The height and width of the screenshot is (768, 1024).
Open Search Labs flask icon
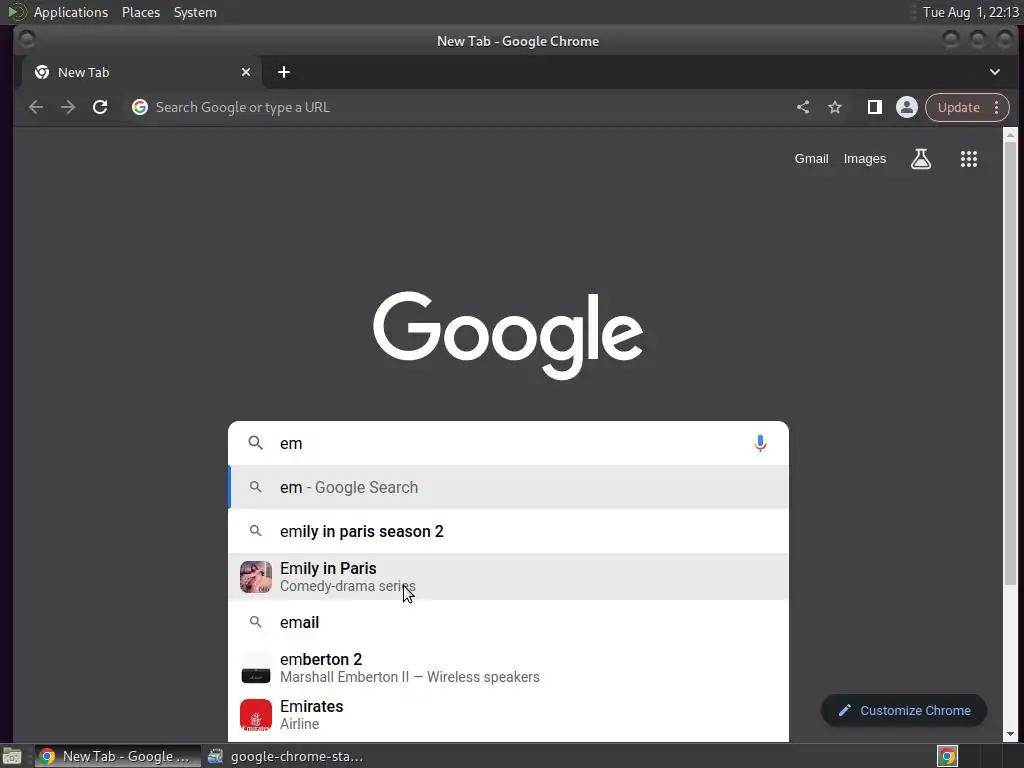(x=921, y=159)
